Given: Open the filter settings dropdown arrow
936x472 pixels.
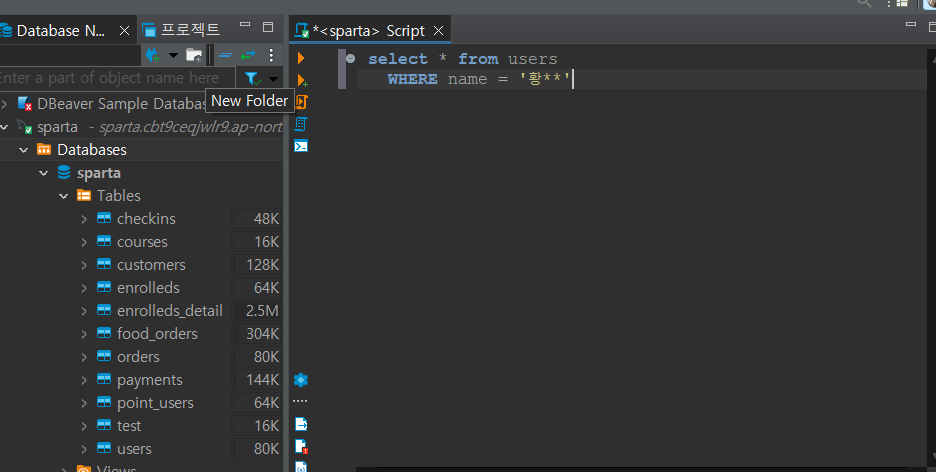Looking at the screenshot, I should coord(273,79).
